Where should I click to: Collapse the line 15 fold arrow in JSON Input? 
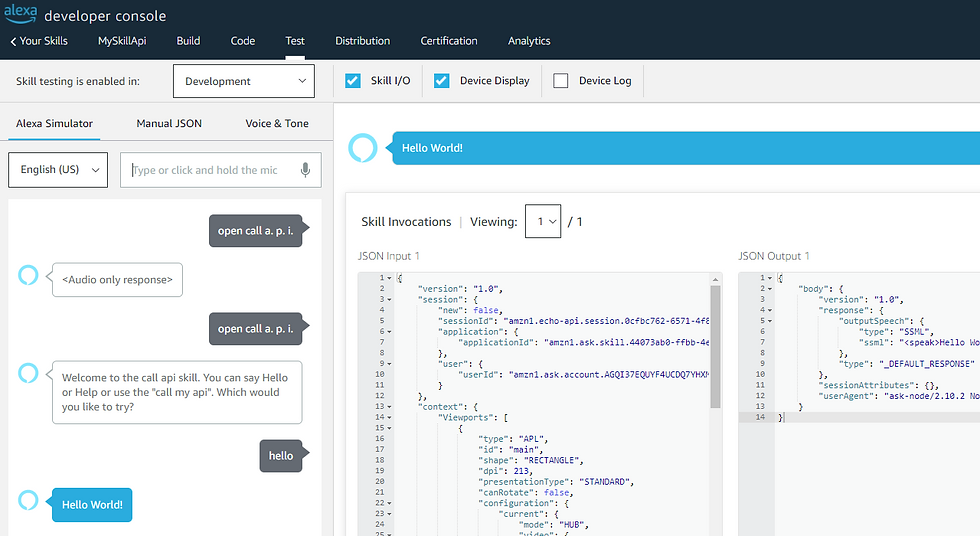tap(389, 428)
